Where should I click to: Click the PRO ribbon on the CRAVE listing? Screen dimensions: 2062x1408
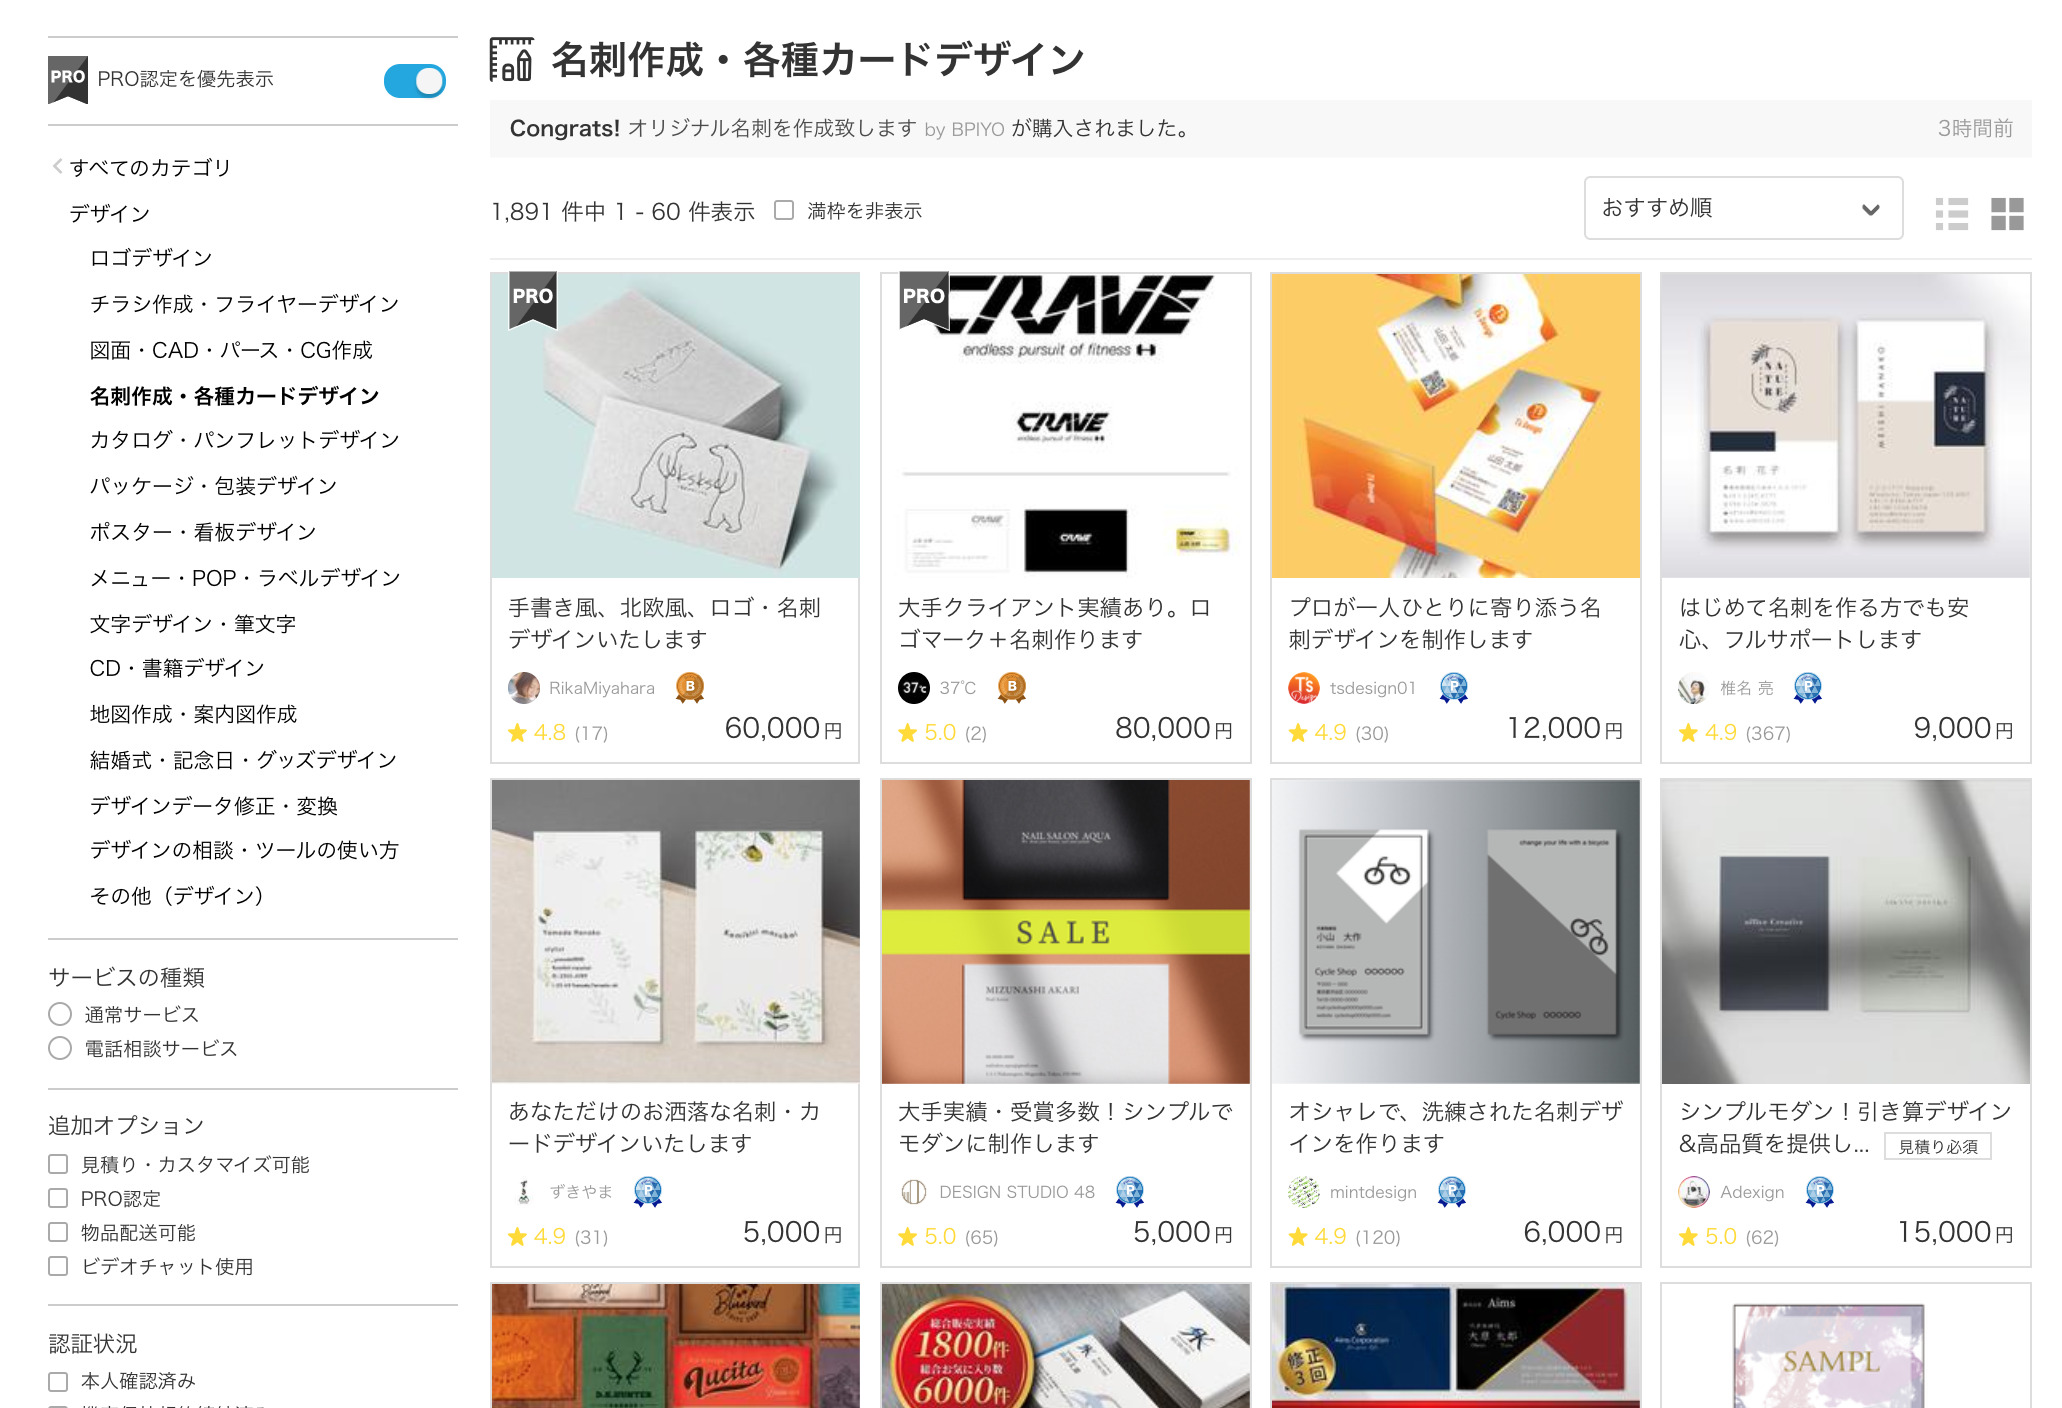tap(922, 297)
